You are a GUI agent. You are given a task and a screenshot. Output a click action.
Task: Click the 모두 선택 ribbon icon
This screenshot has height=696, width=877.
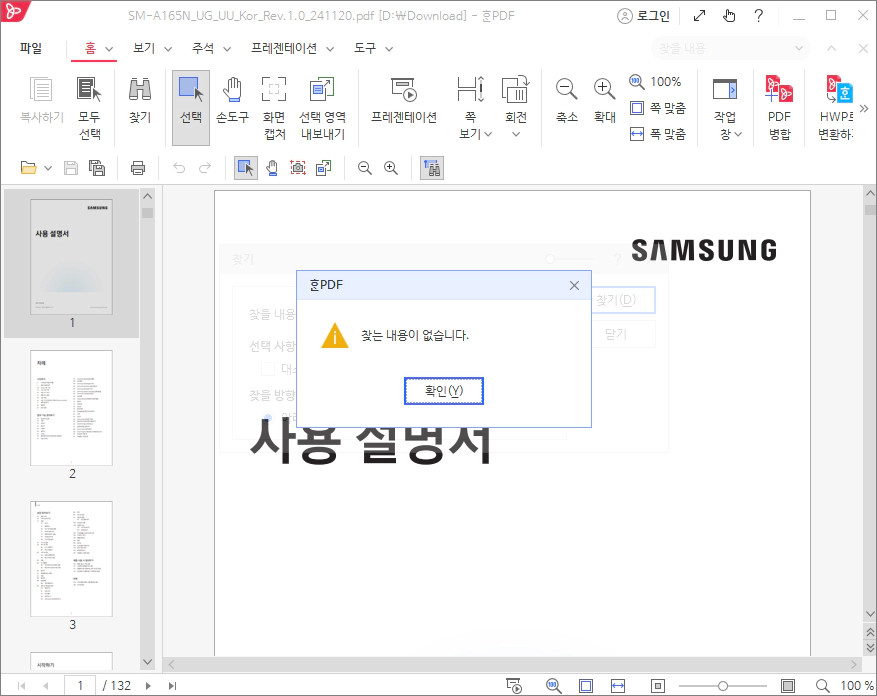pyautogui.click(x=89, y=108)
